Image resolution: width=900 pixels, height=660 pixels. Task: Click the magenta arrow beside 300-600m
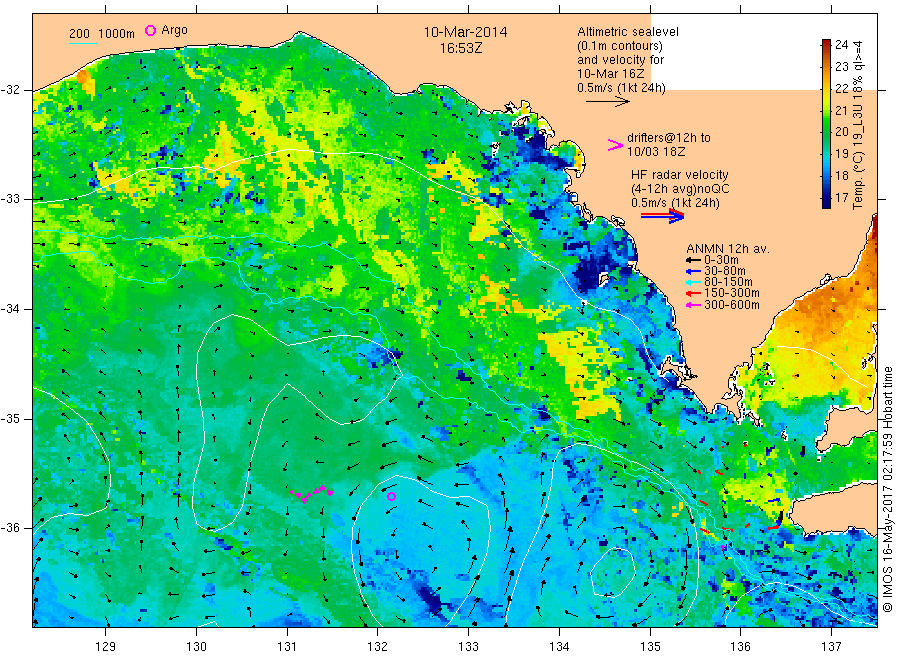click(693, 305)
